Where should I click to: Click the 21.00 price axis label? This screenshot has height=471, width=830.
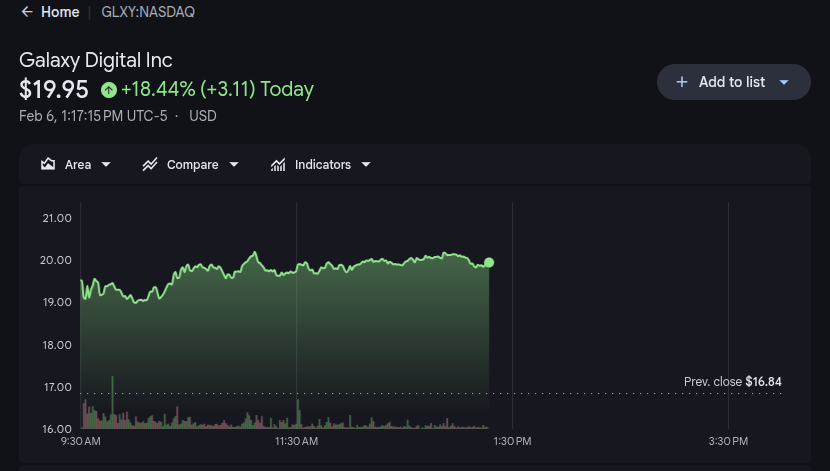57,218
